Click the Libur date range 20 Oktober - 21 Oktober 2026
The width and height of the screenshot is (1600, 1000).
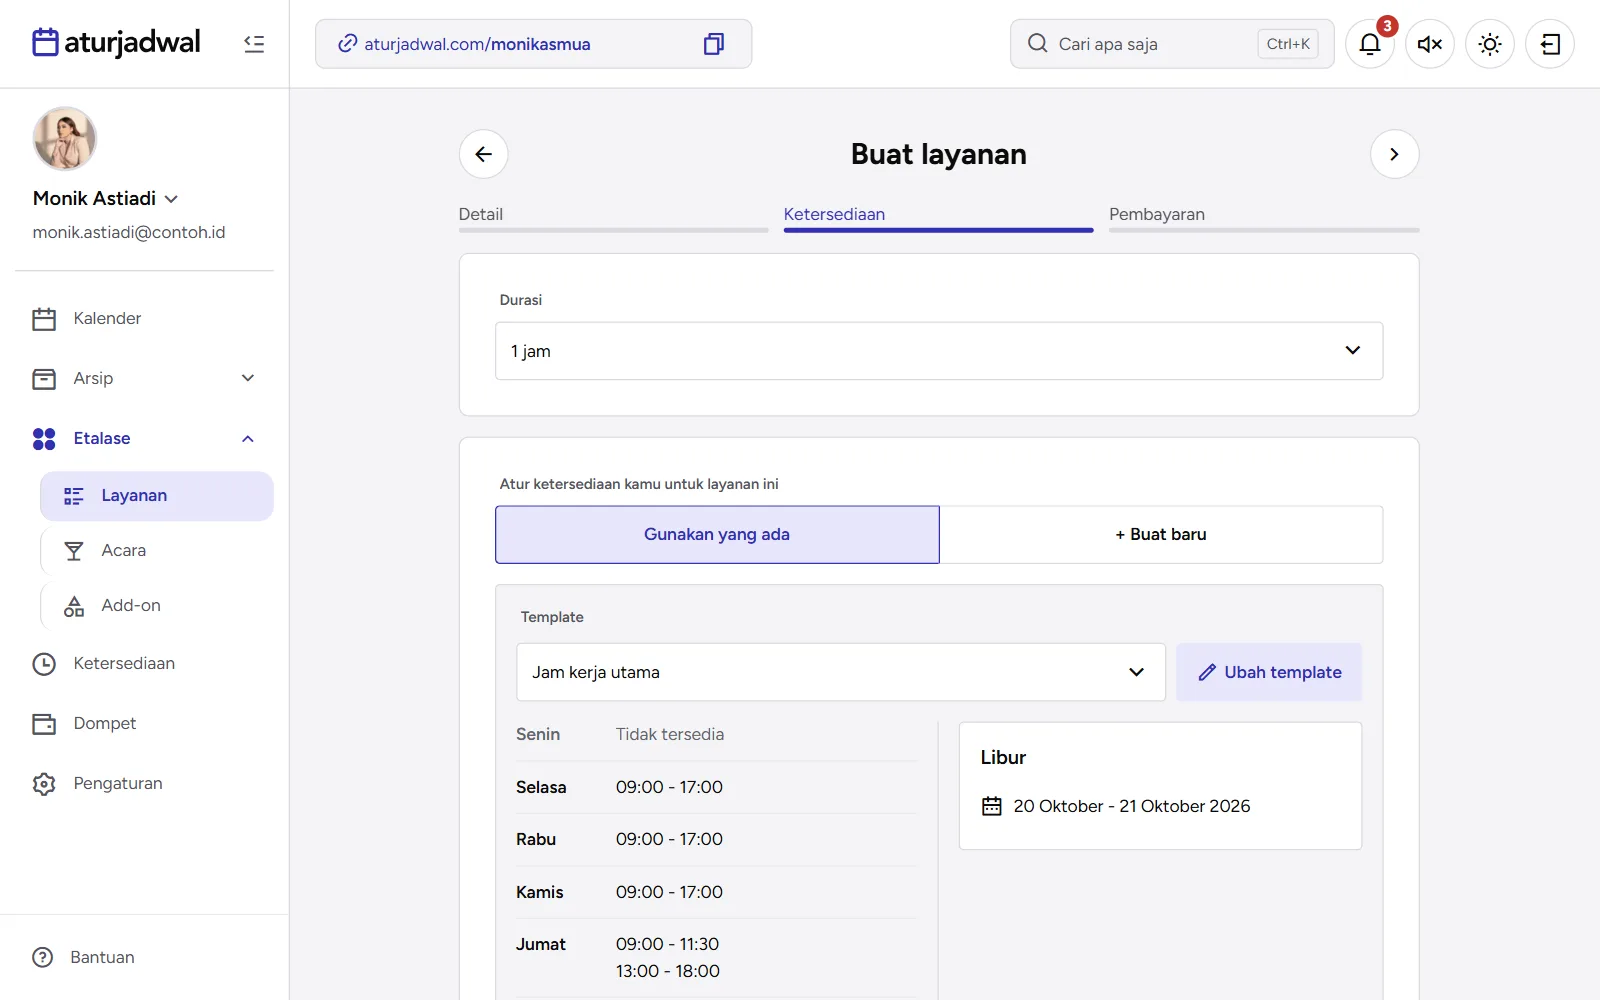click(1132, 806)
